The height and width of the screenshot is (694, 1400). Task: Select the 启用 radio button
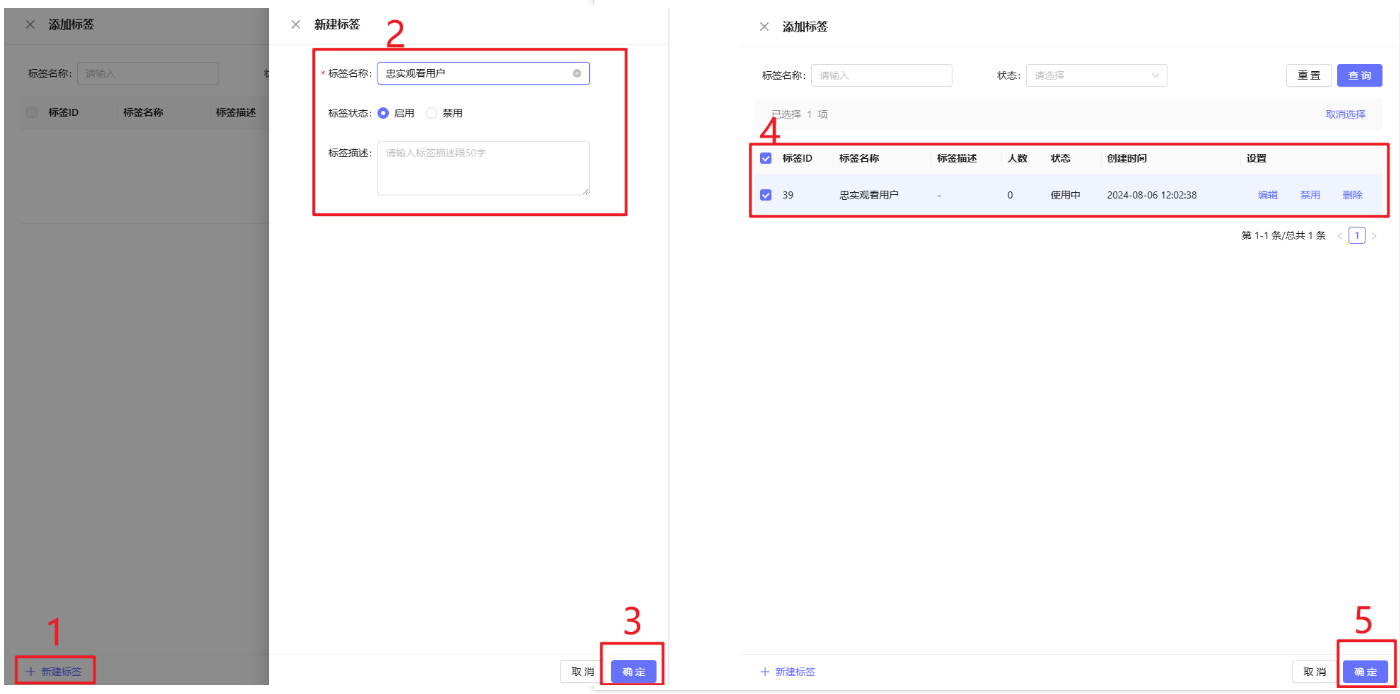click(383, 113)
